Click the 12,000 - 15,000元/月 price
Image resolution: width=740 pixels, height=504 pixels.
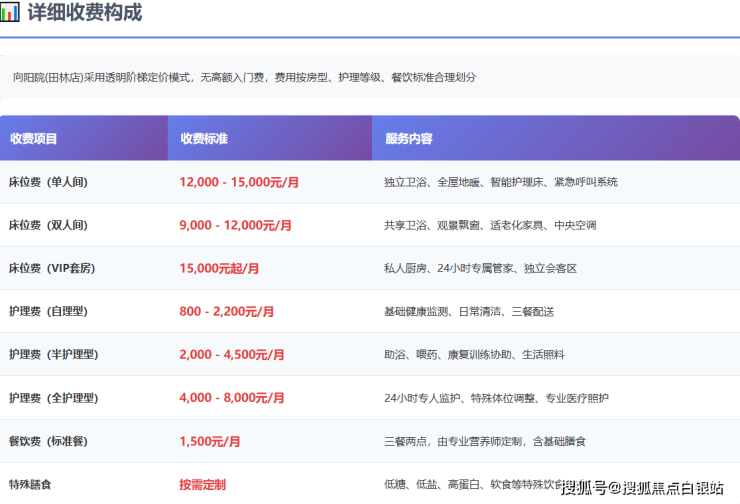click(x=239, y=182)
